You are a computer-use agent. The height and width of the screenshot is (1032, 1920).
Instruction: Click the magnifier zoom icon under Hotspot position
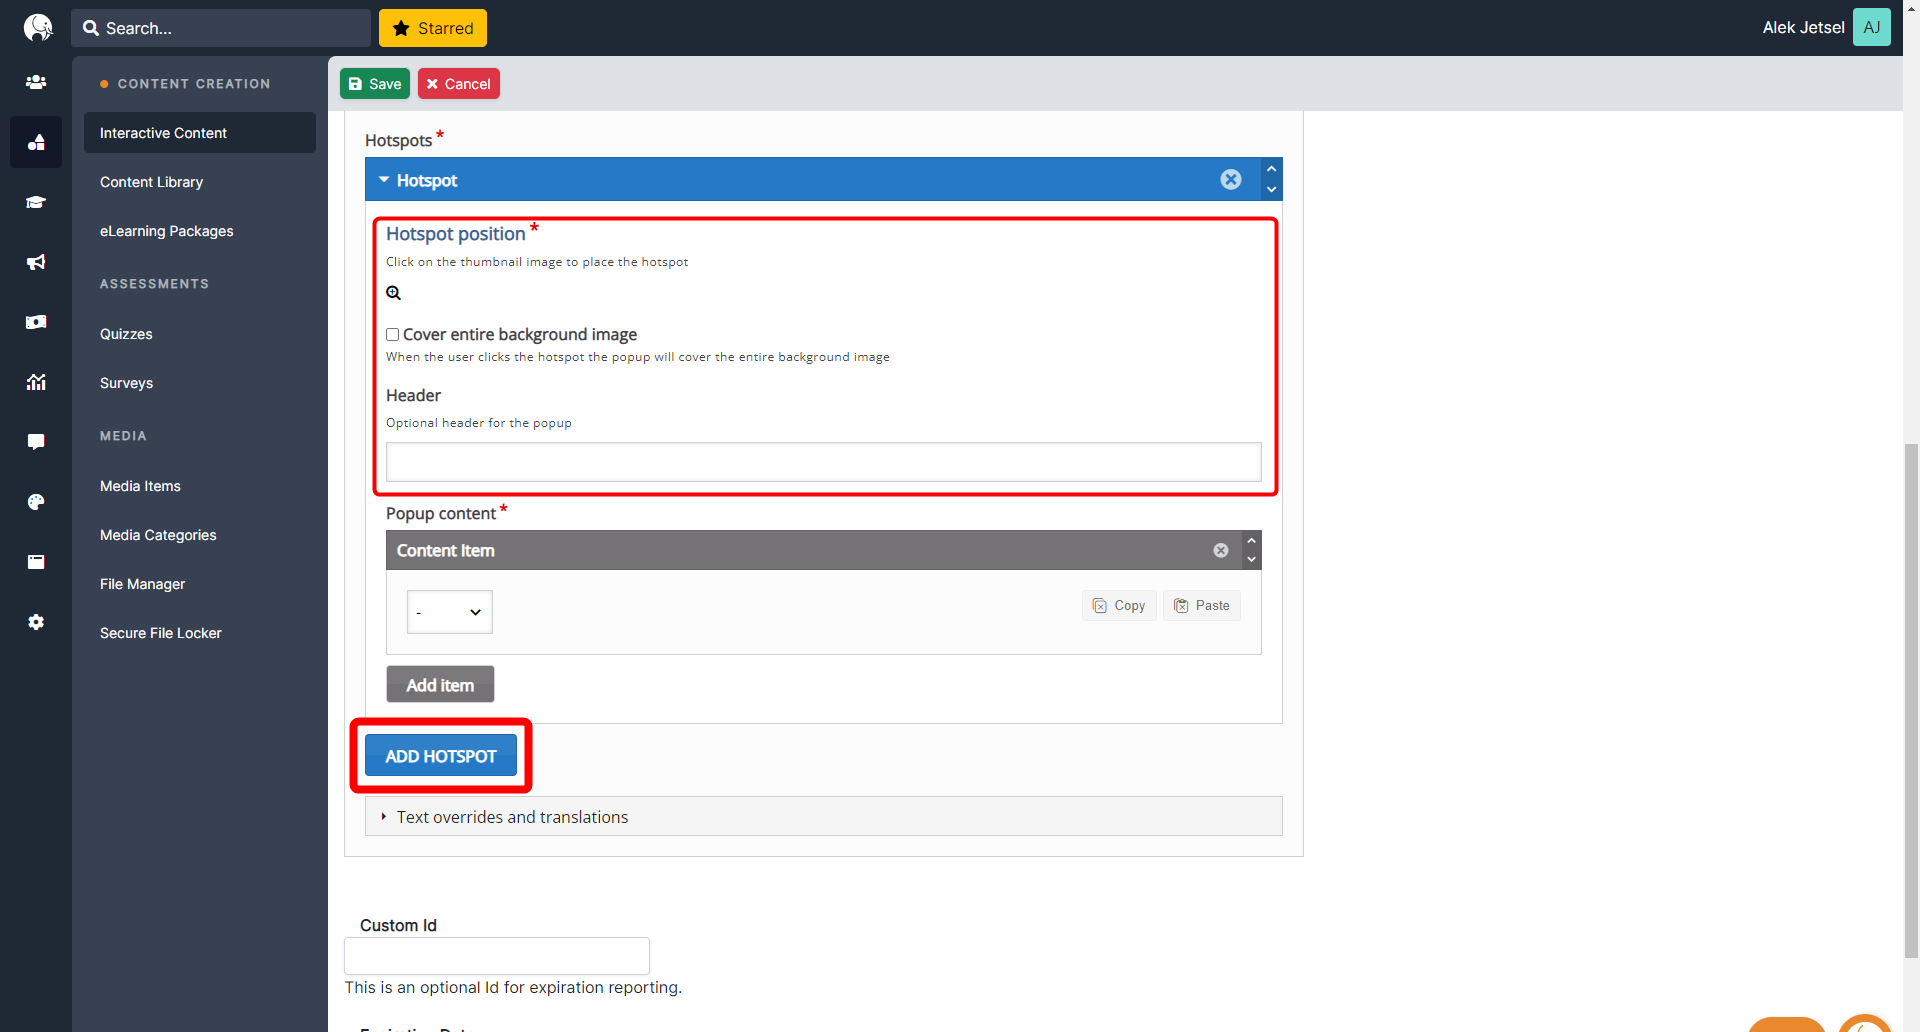click(x=394, y=293)
